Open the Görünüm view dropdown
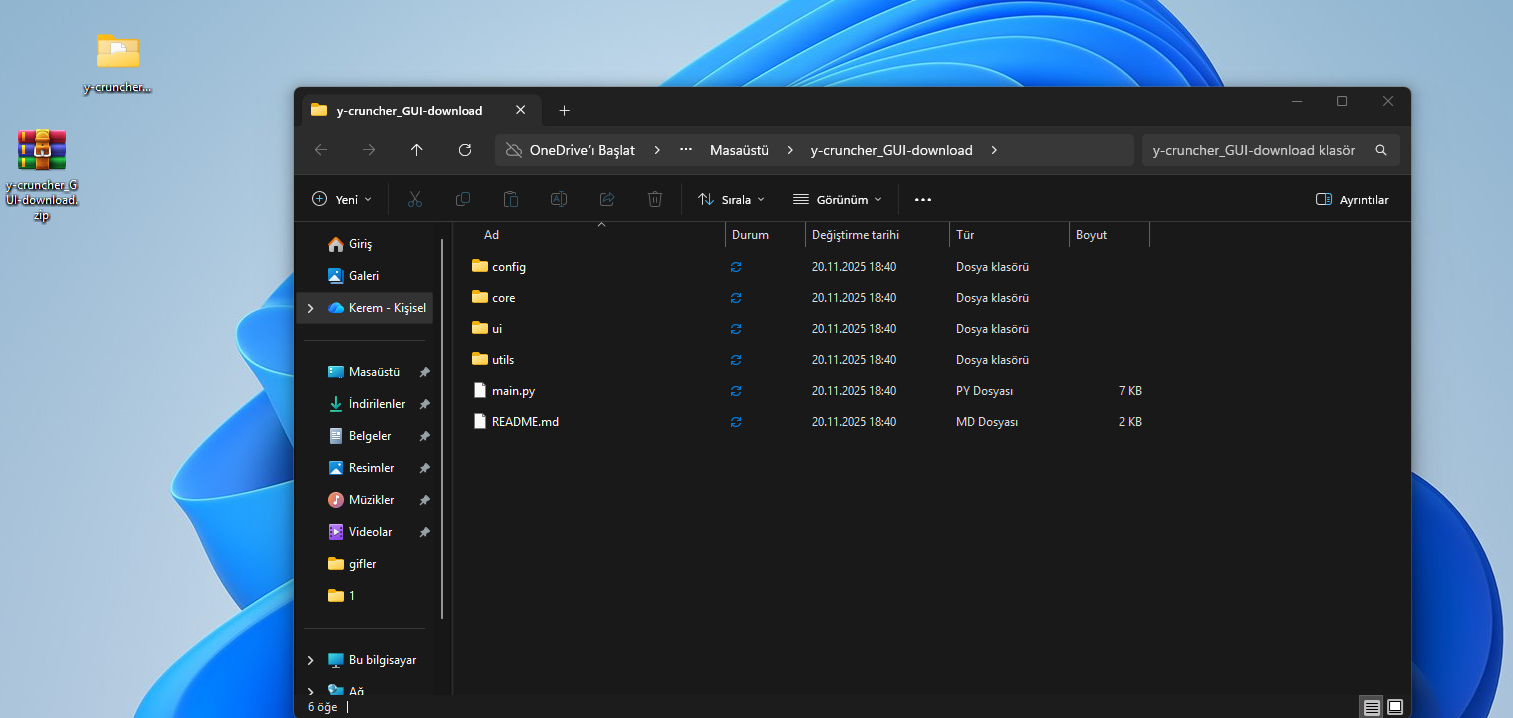Image resolution: width=1513 pixels, height=718 pixels. [x=837, y=200]
